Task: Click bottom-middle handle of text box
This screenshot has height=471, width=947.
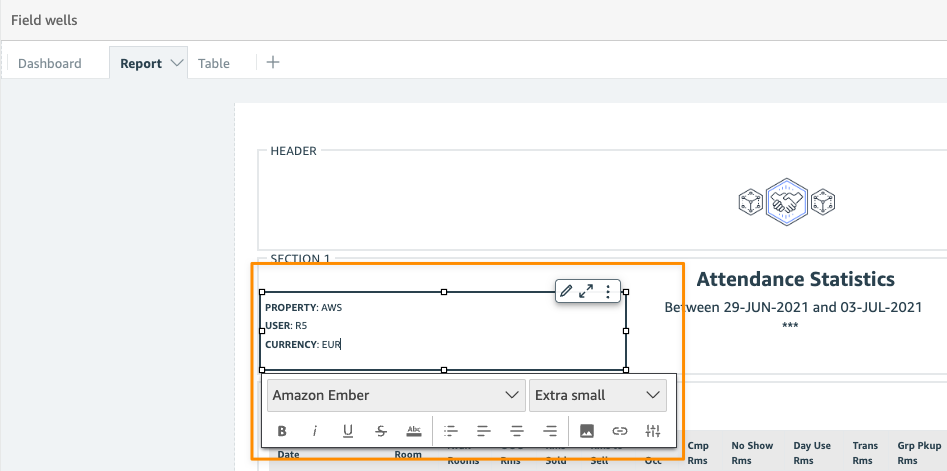Action: coord(444,370)
